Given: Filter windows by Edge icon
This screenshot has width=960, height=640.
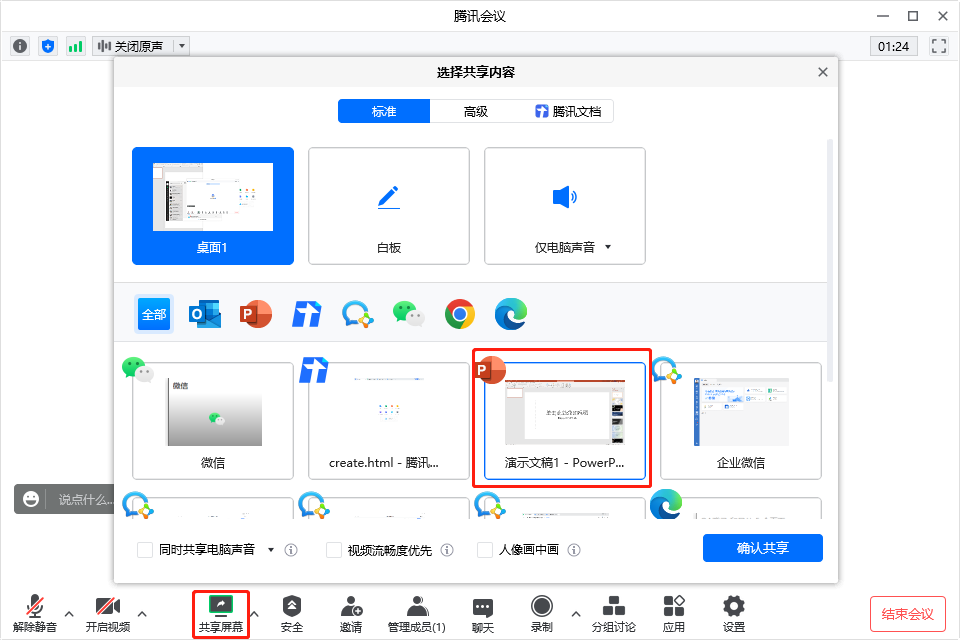Looking at the screenshot, I should tap(511, 314).
